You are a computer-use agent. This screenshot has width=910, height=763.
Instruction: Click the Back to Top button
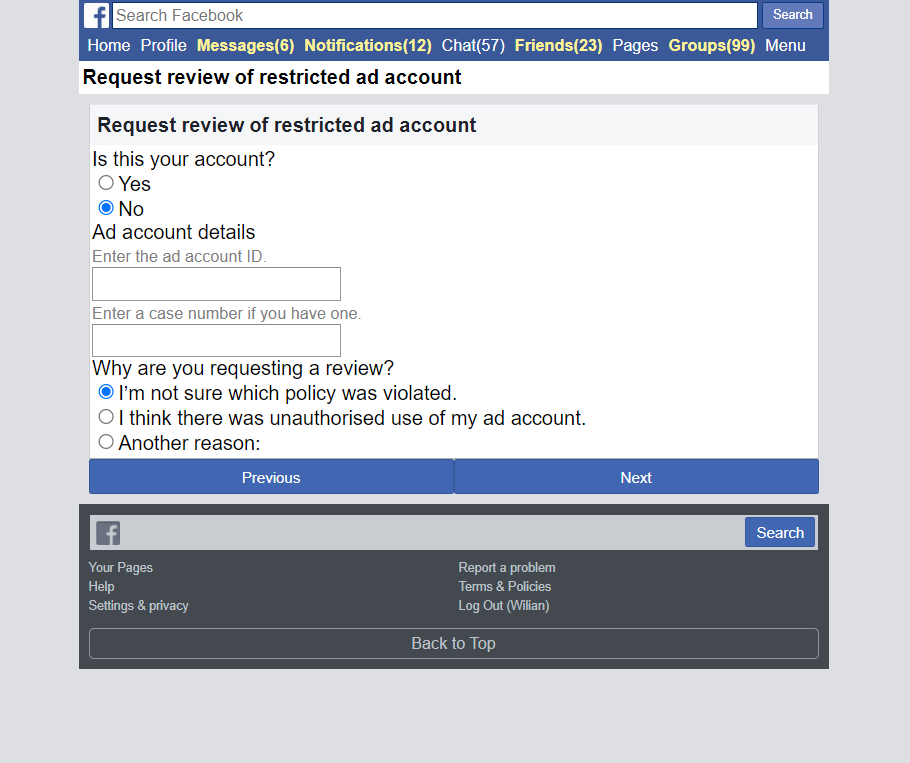tap(453, 643)
